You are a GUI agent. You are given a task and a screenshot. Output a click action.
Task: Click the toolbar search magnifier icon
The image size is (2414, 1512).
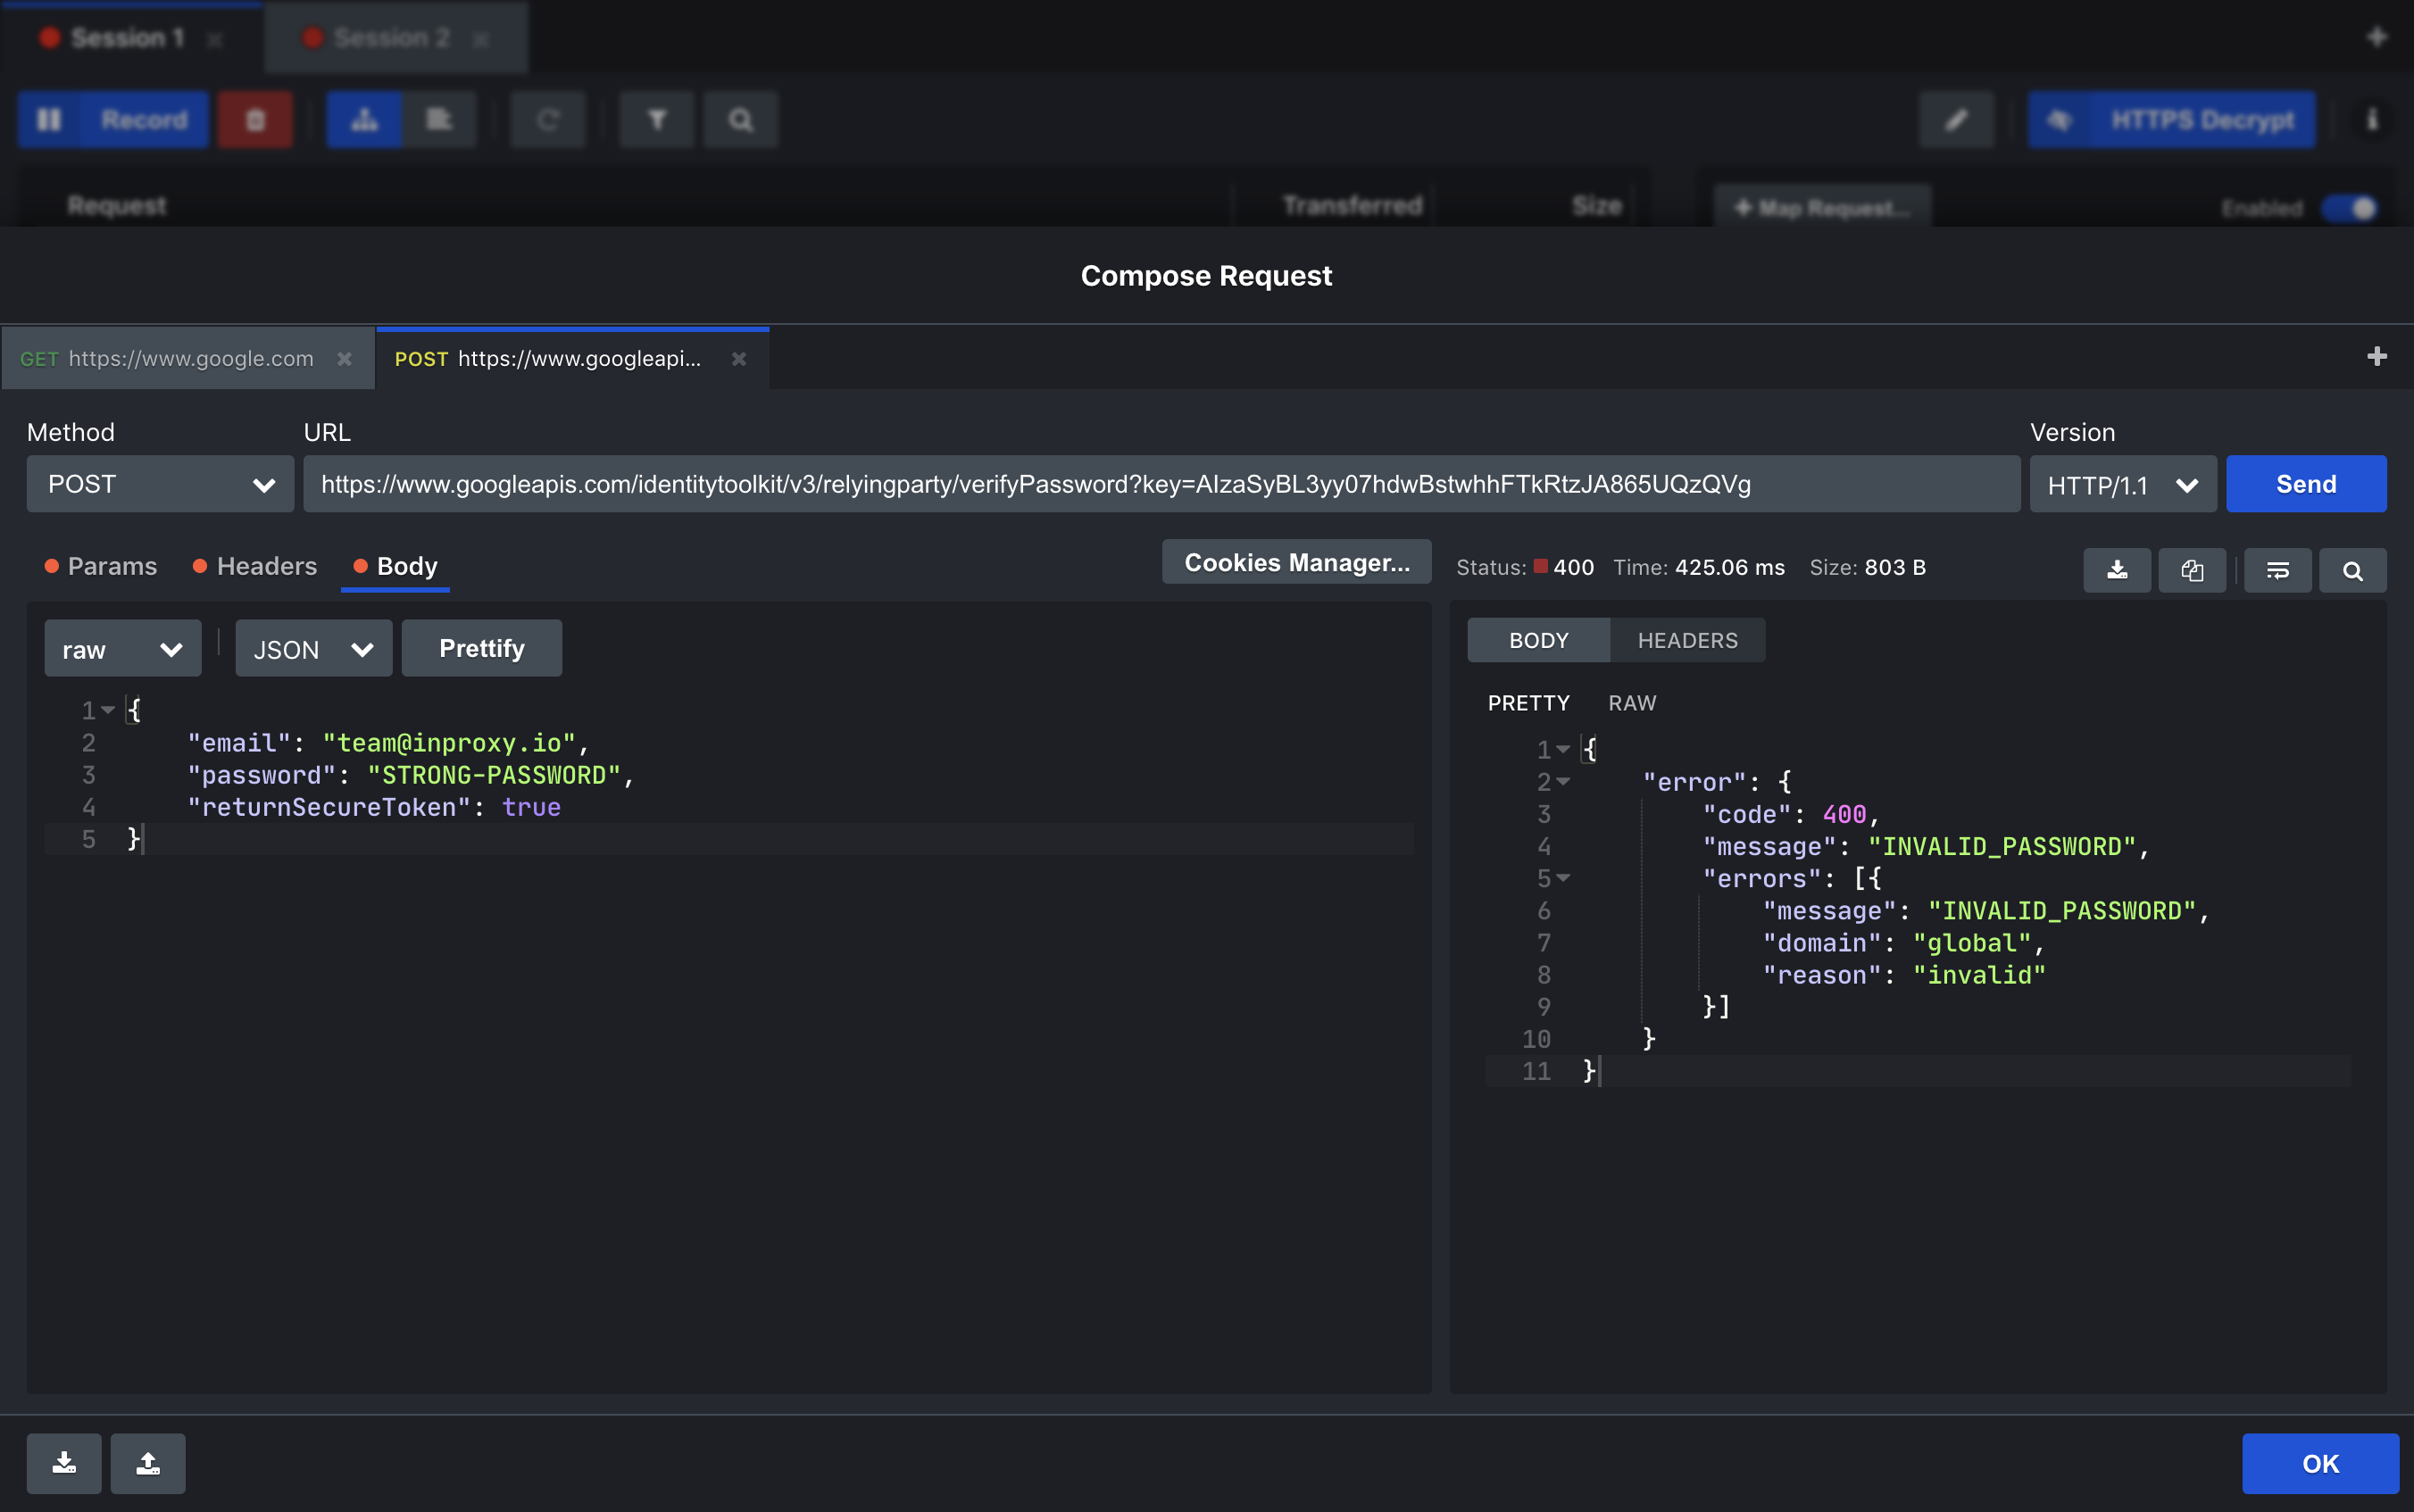click(x=740, y=120)
